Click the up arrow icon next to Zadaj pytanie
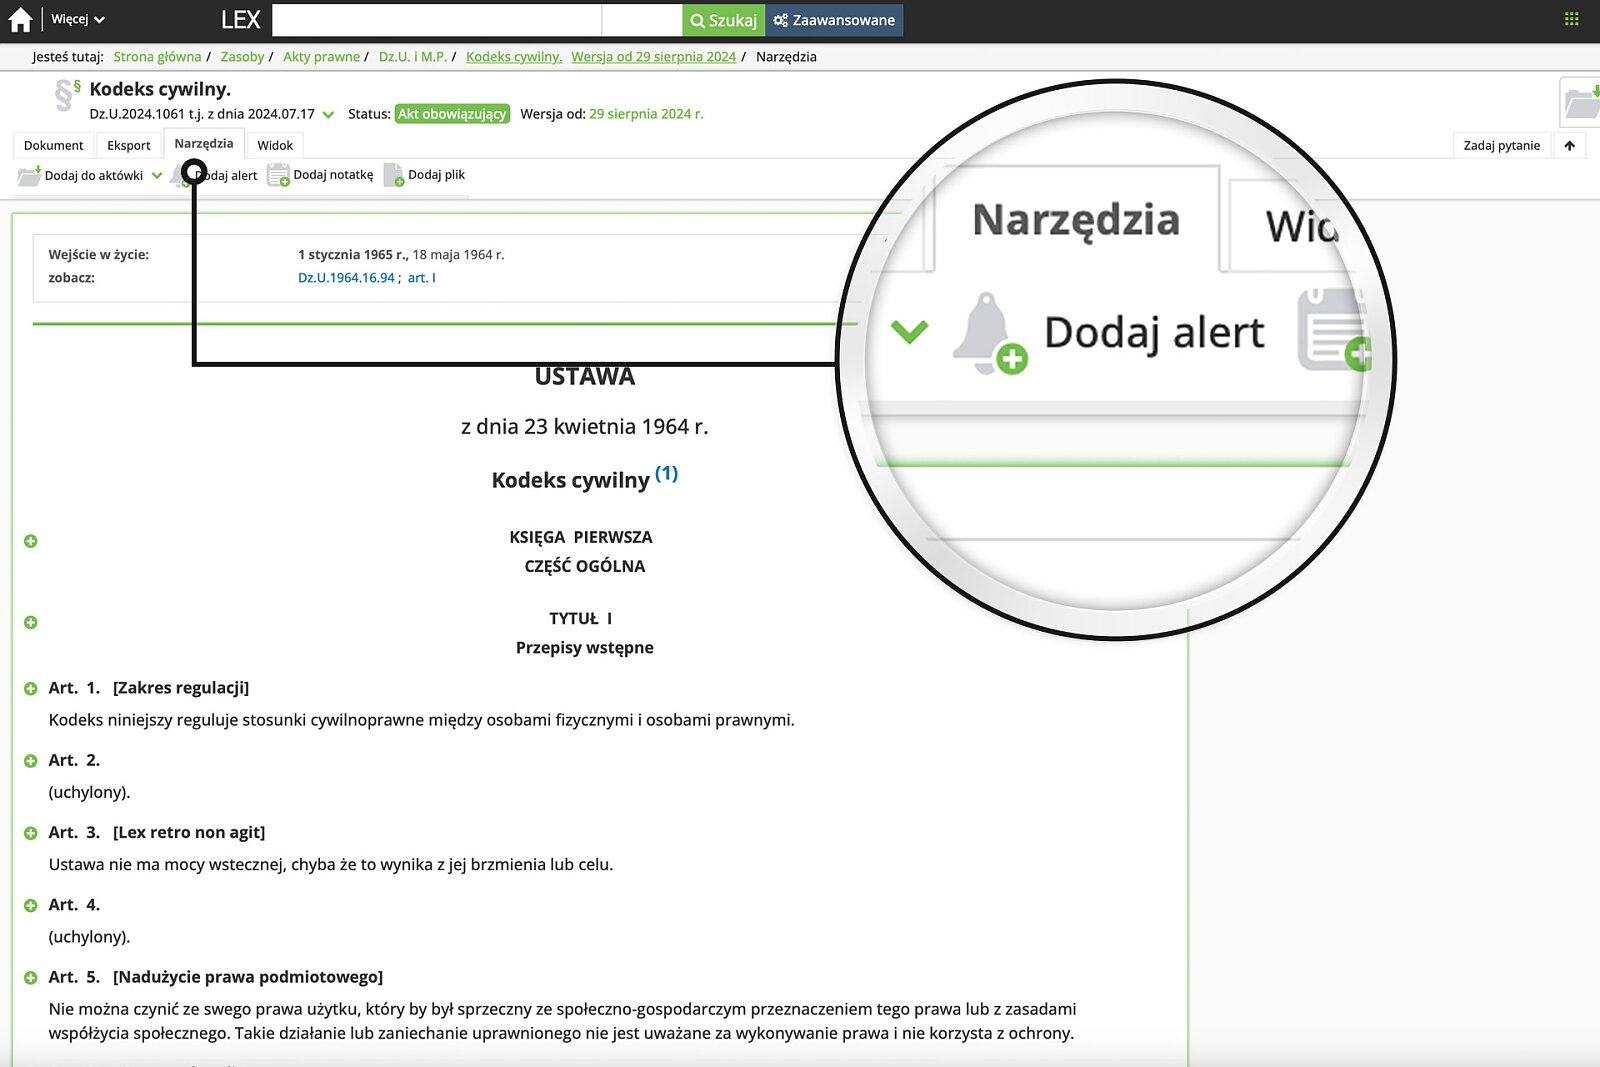 (x=1570, y=144)
